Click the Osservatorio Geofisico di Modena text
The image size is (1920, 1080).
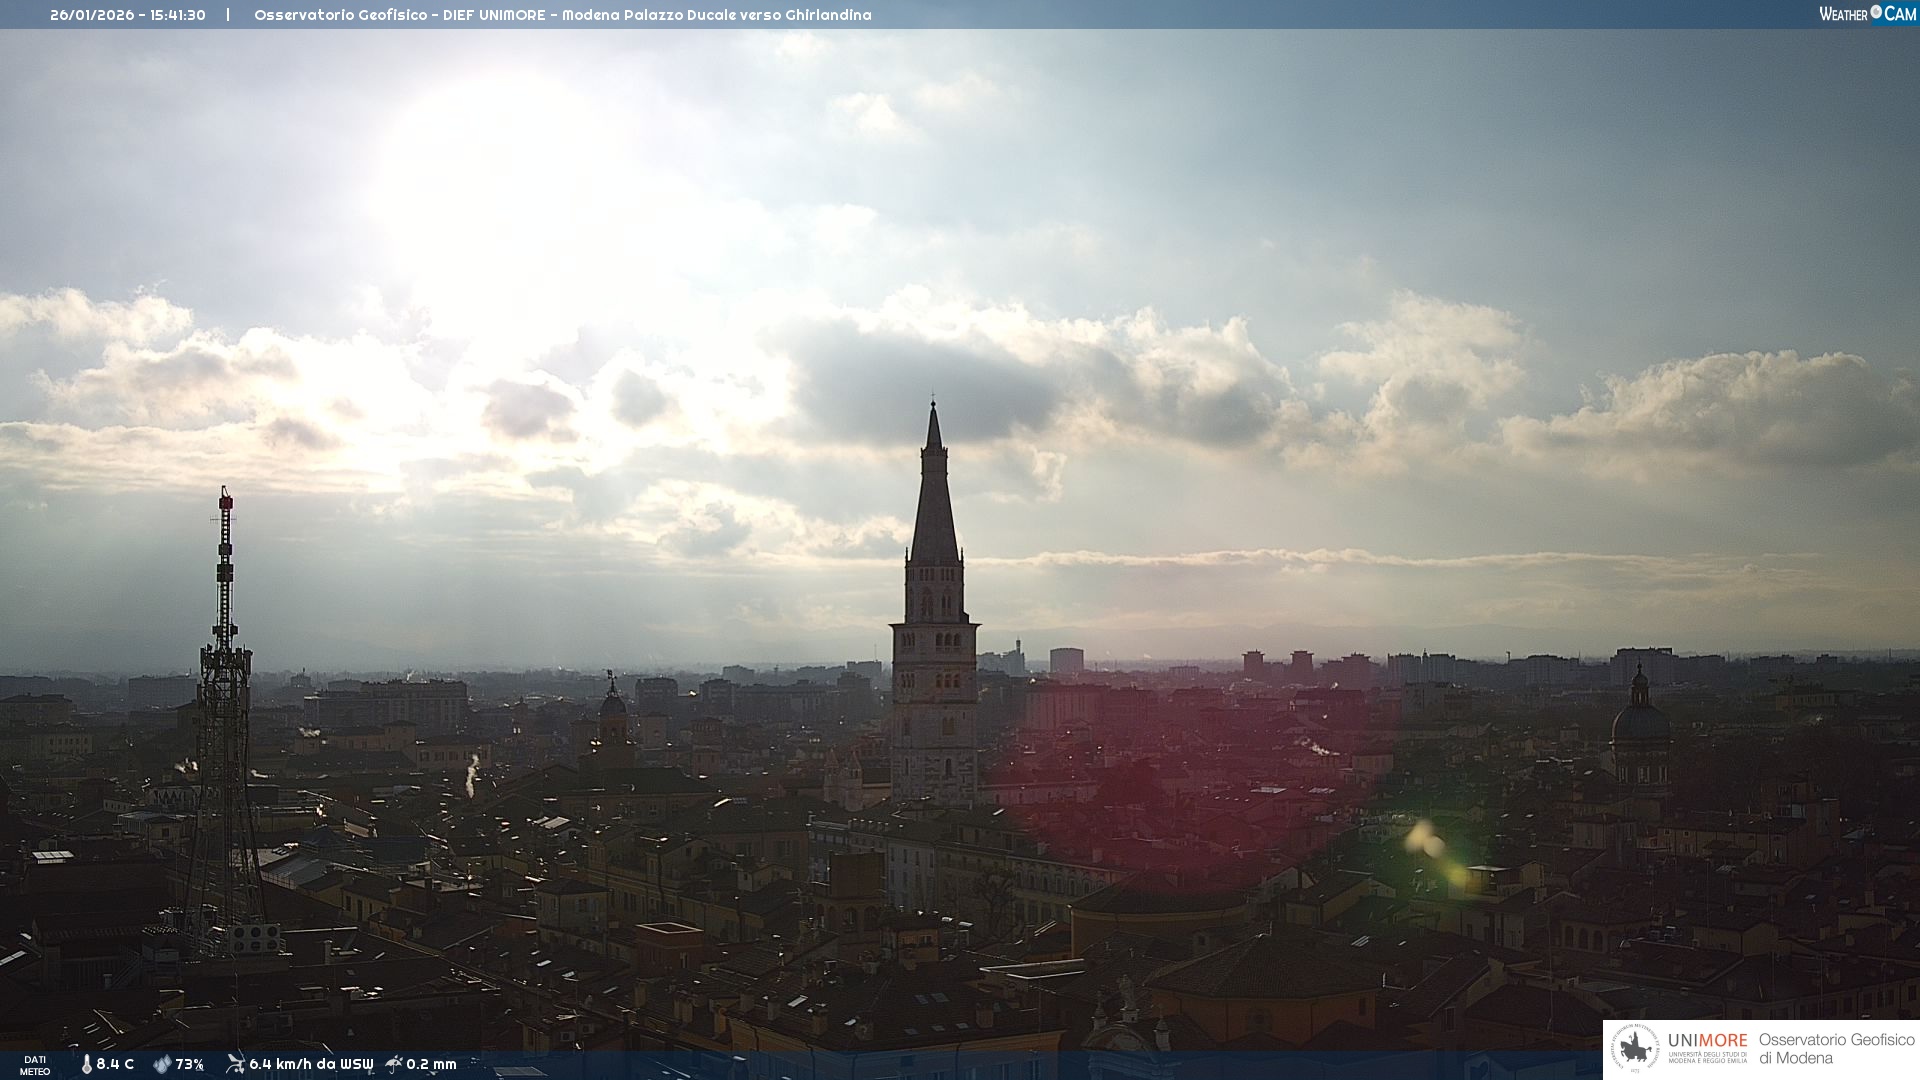[x=1836, y=1049]
